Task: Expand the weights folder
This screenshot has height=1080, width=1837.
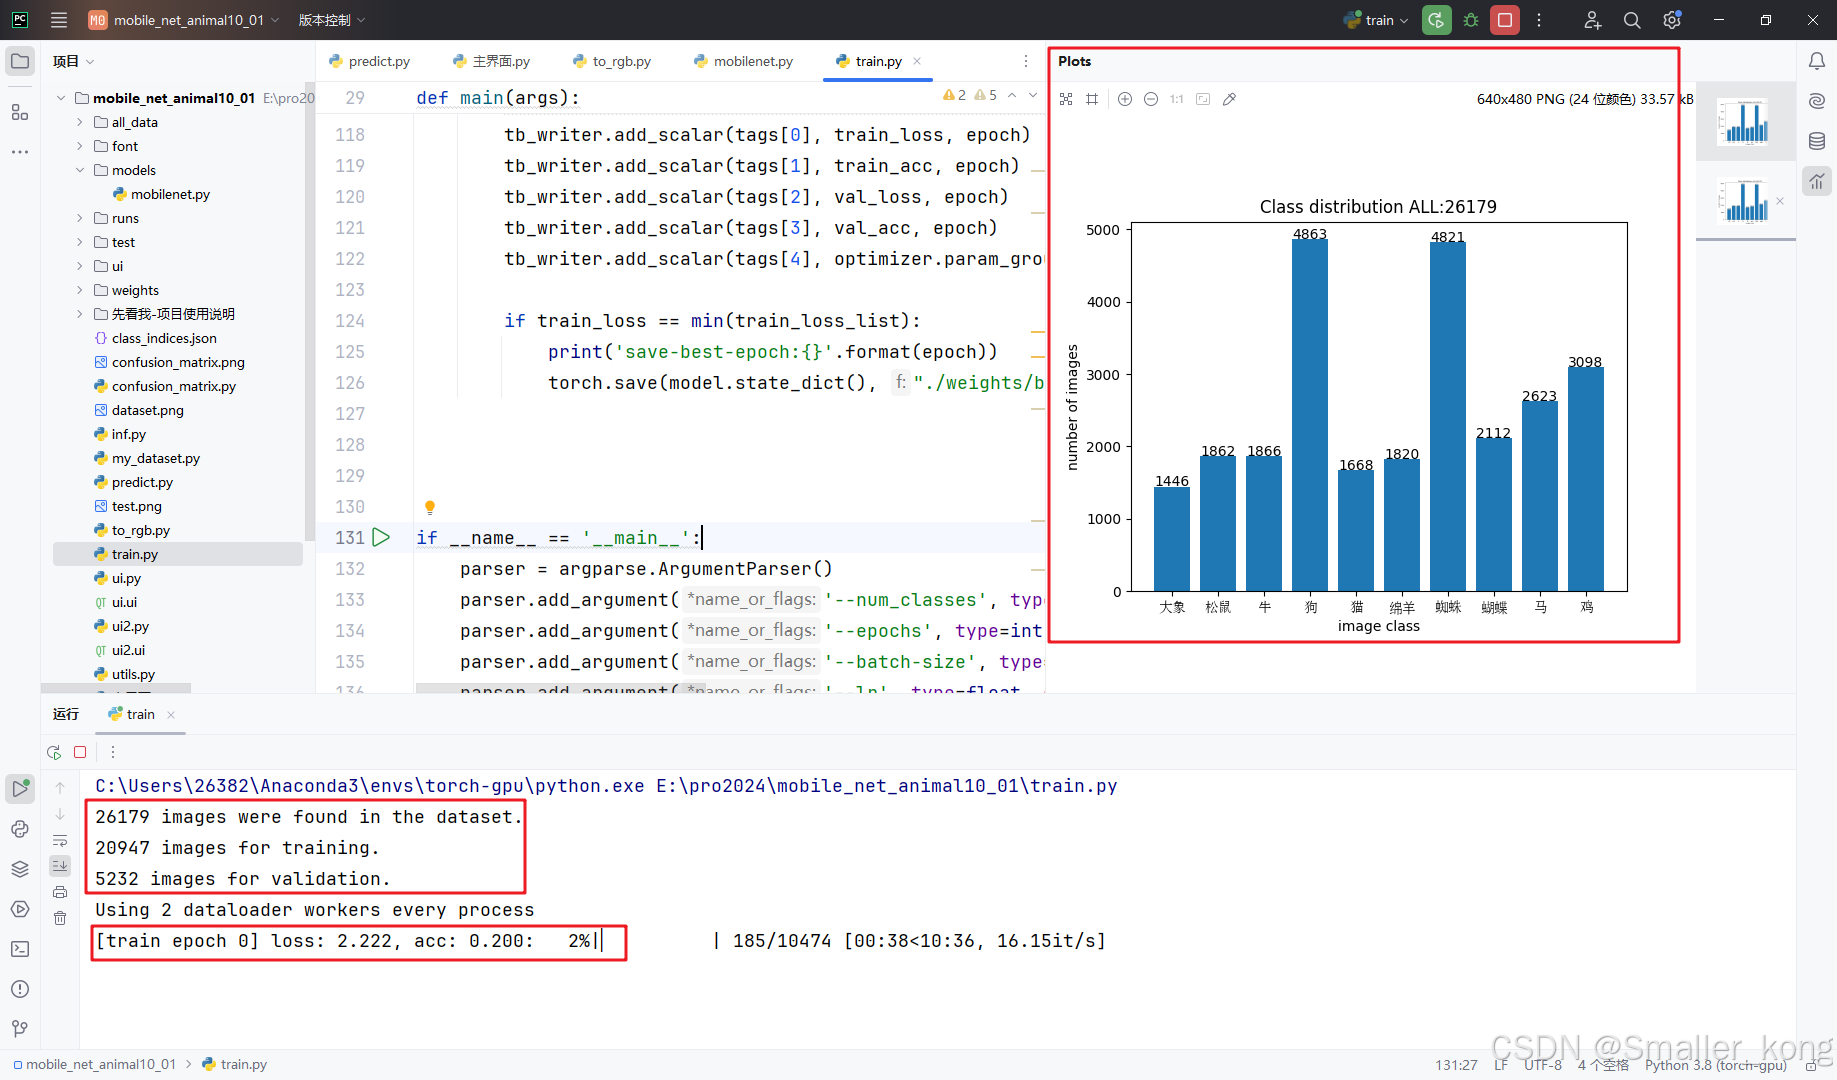Action: [80, 290]
